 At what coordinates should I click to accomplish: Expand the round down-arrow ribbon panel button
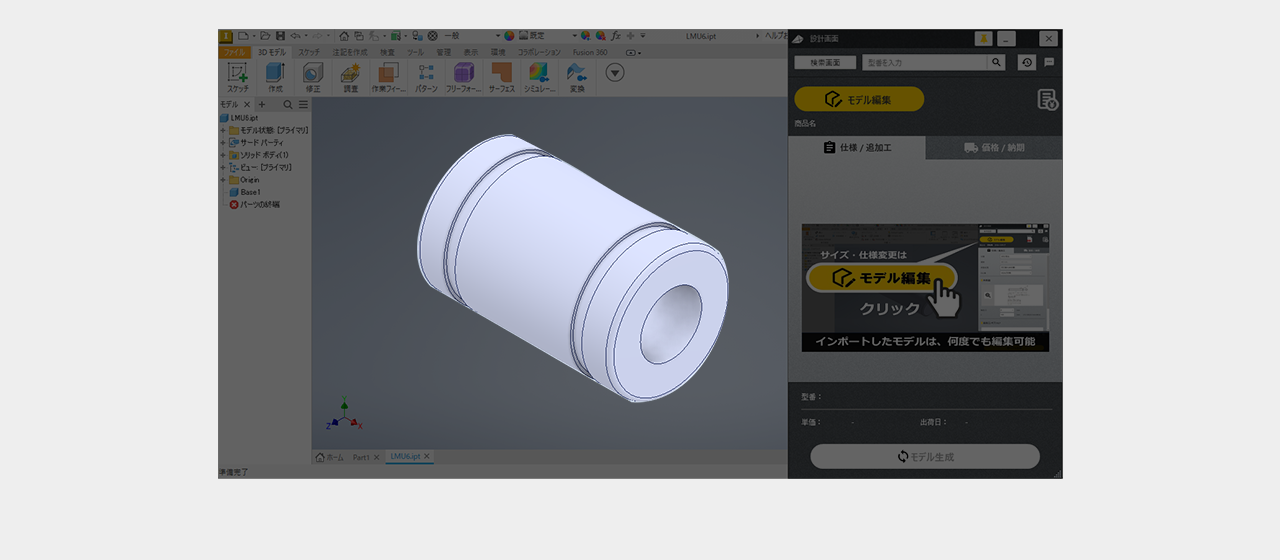tap(615, 72)
